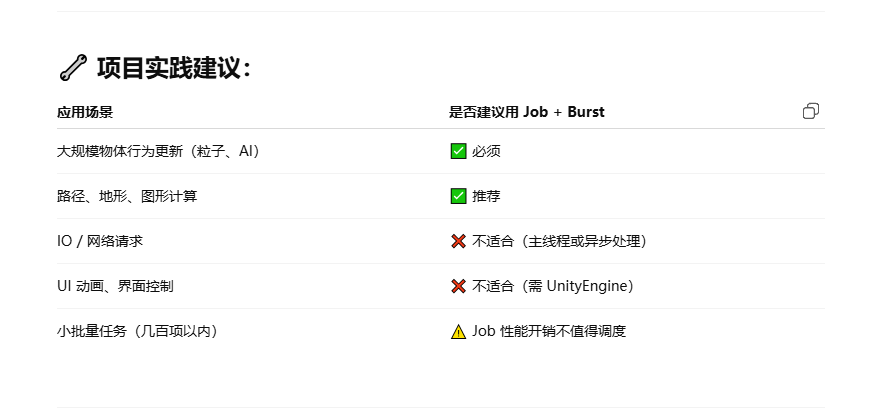Copy the table using the copy icon
Screen dimensions: 873x416
[x=811, y=111]
